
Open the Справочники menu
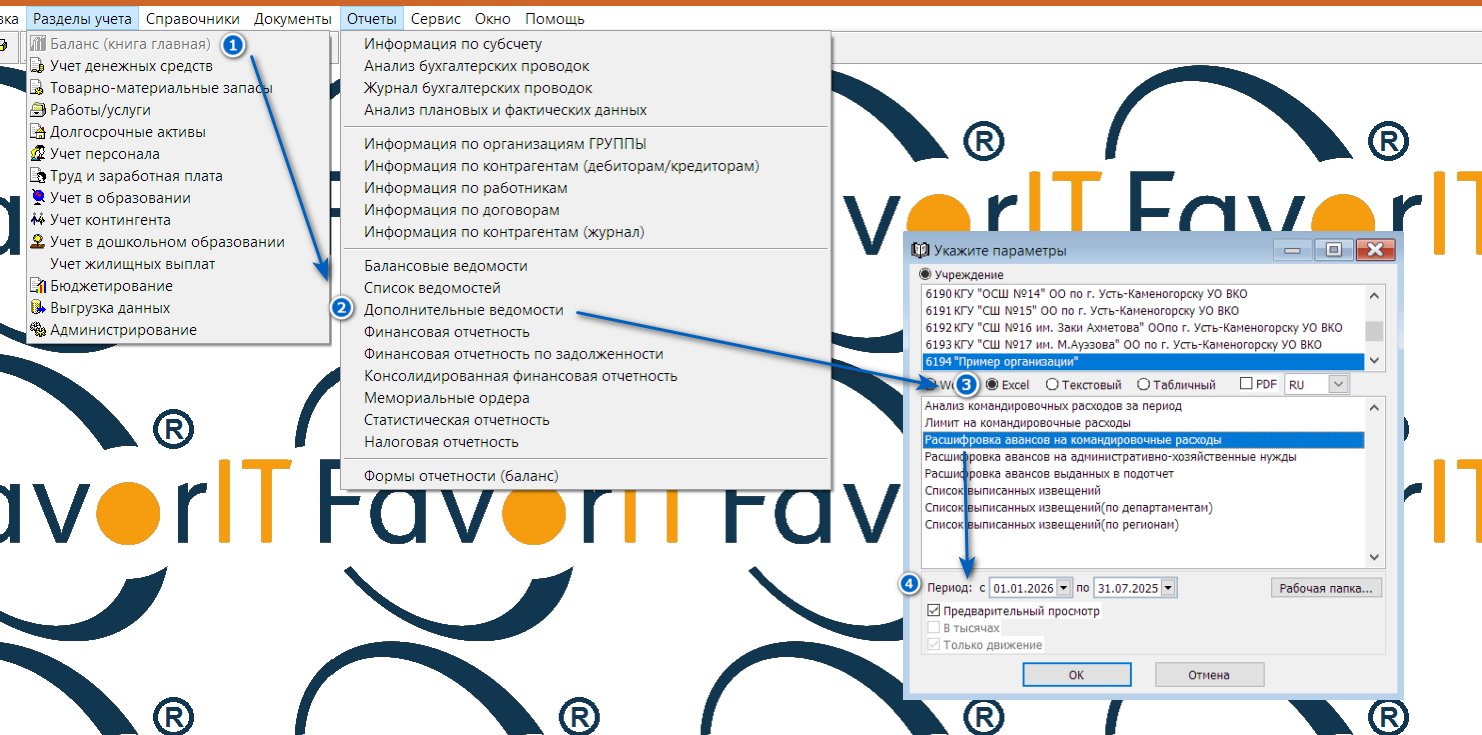[x=192, y=19]
